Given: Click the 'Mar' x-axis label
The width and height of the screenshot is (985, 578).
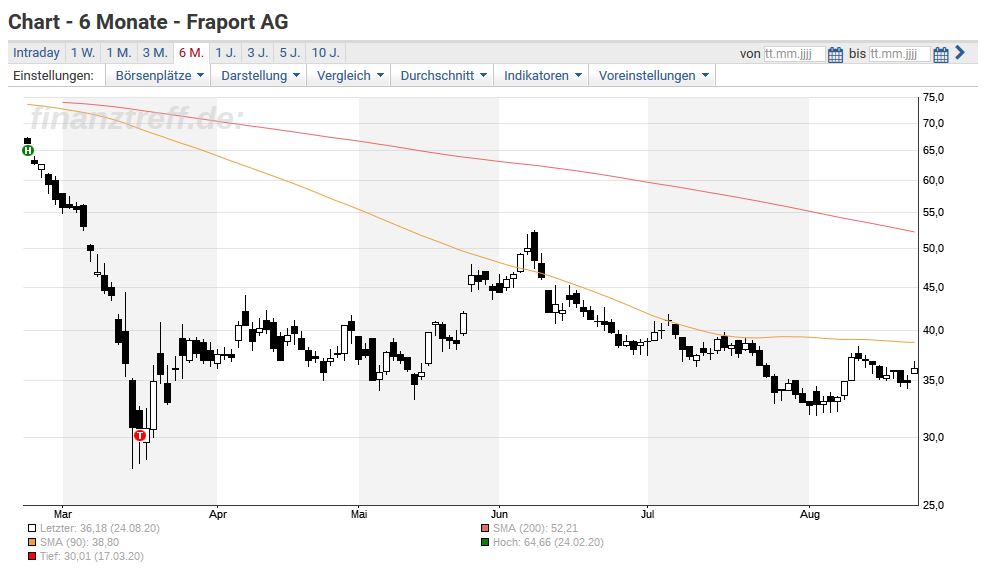Looking at the screenshot, I should (x=63, y=514).
